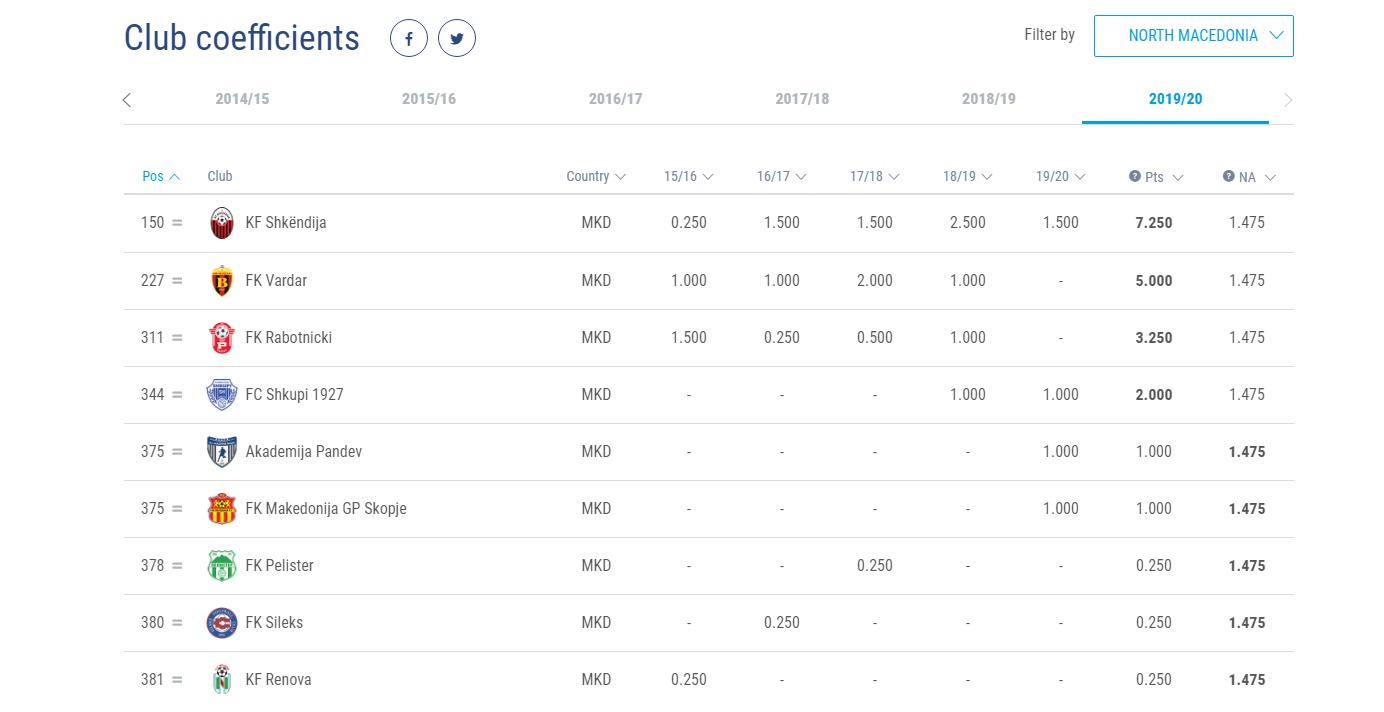Click the FK Rabotnicki club logo
This screenshot has height=712, width=1384.
coord(222,338)
